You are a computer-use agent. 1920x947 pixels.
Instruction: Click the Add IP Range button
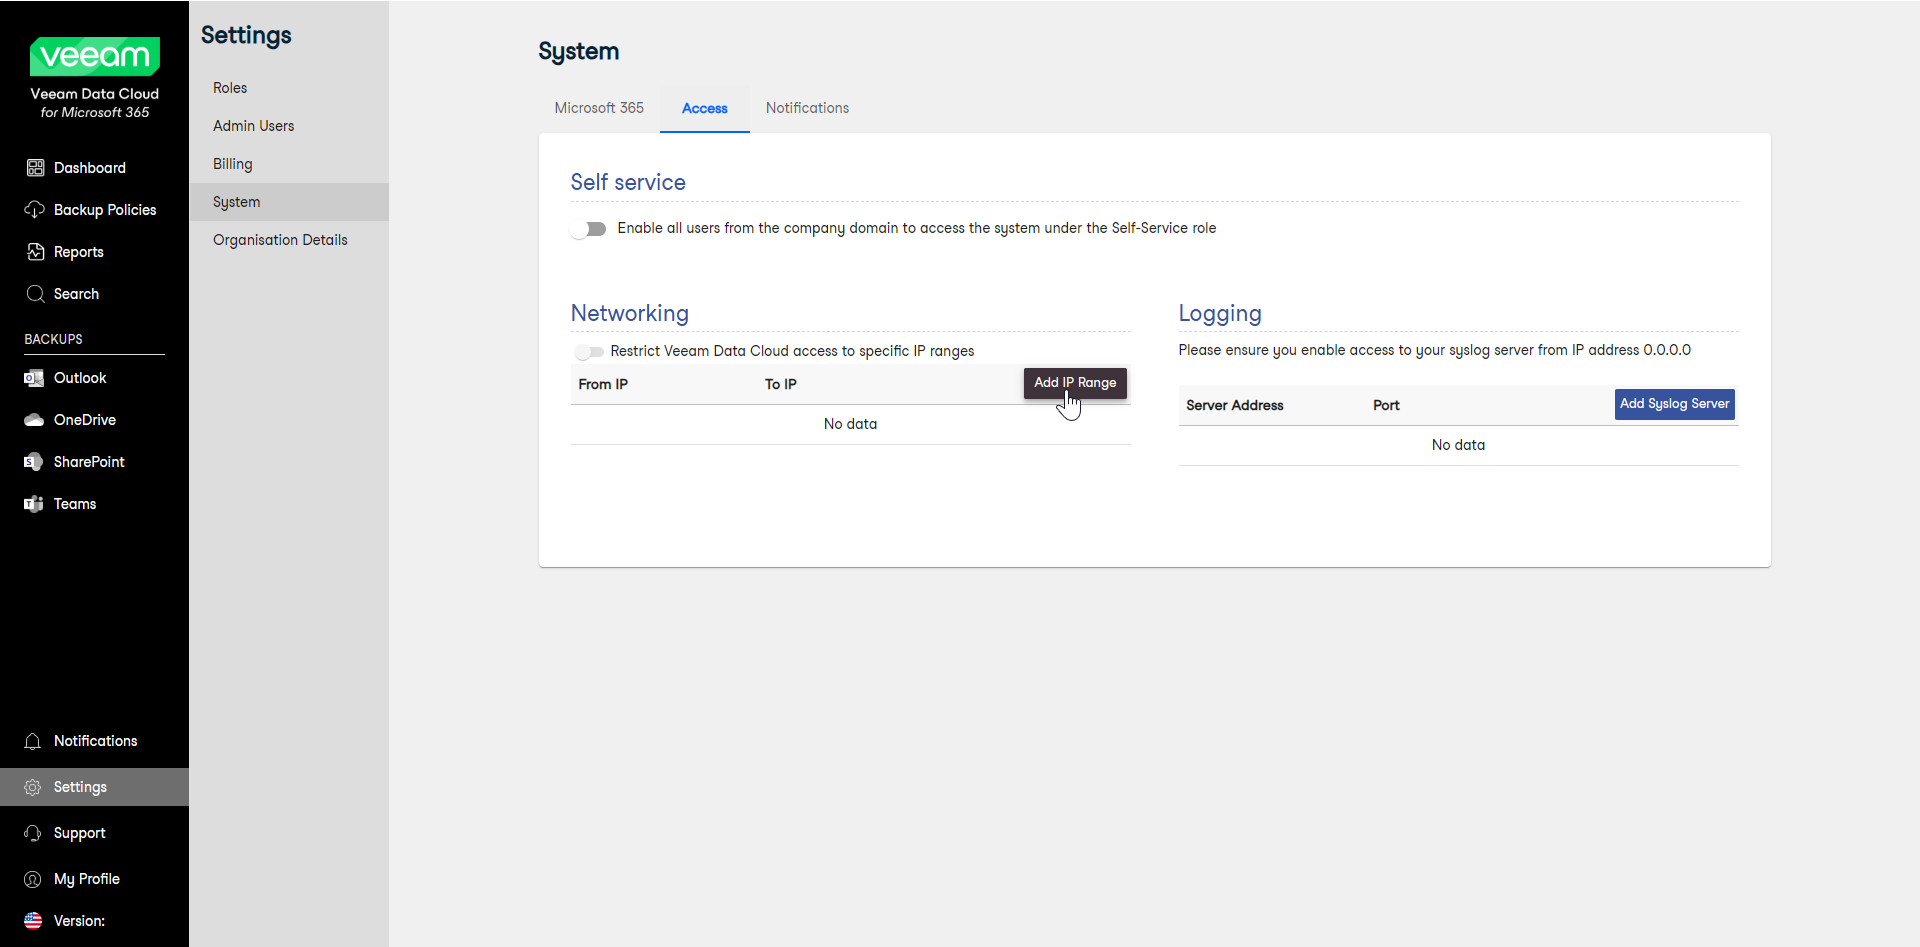coord(1075,383)
